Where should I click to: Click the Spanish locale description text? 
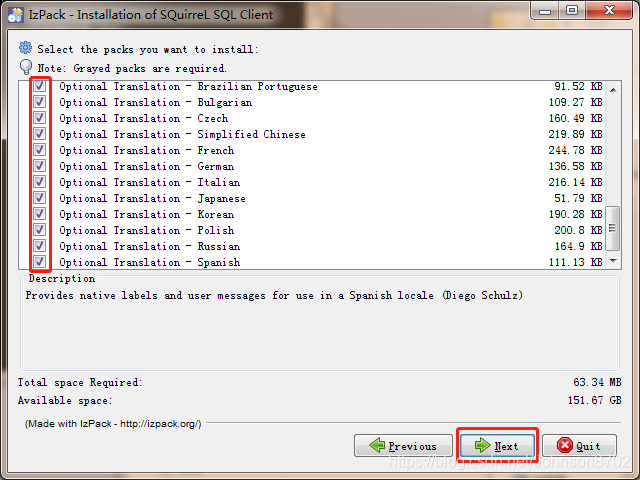274,295
